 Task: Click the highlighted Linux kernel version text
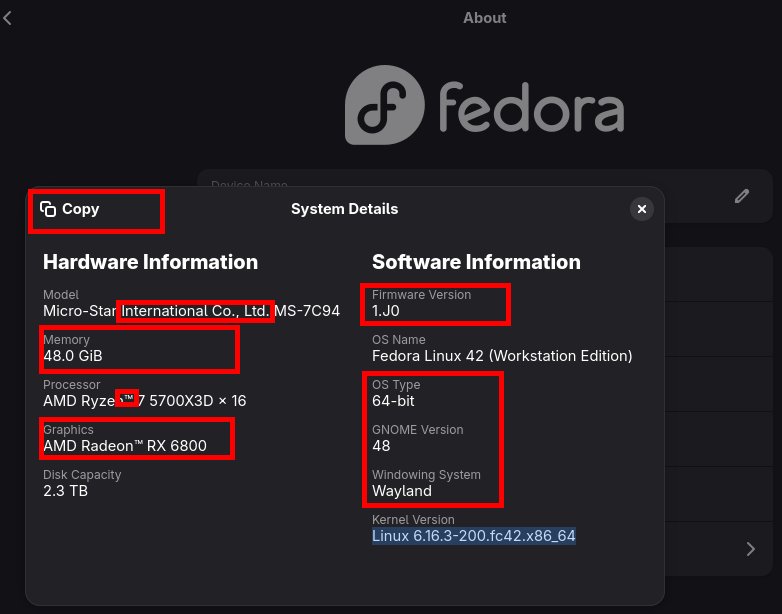473,536
